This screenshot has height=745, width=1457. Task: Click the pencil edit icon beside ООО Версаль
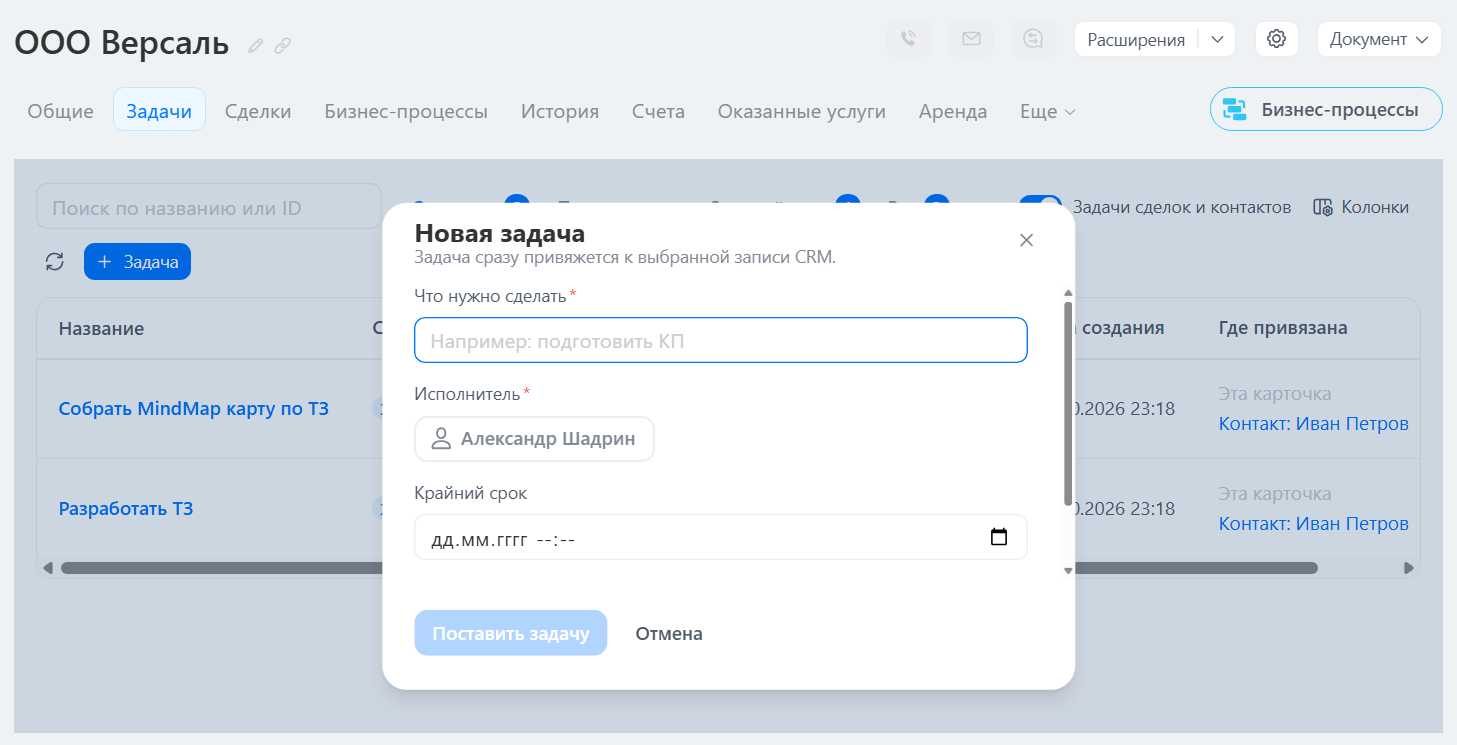click(x=256, y=45)
